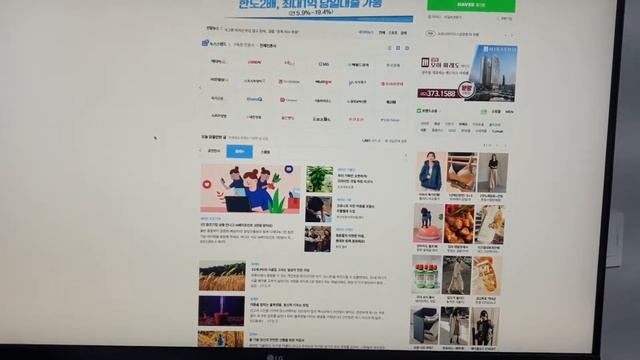Image resolution: width=640 pixels, height=360 pixels.
Task: Open illustrated women-with-laptop feature image
Action: [x=250, y=189]
